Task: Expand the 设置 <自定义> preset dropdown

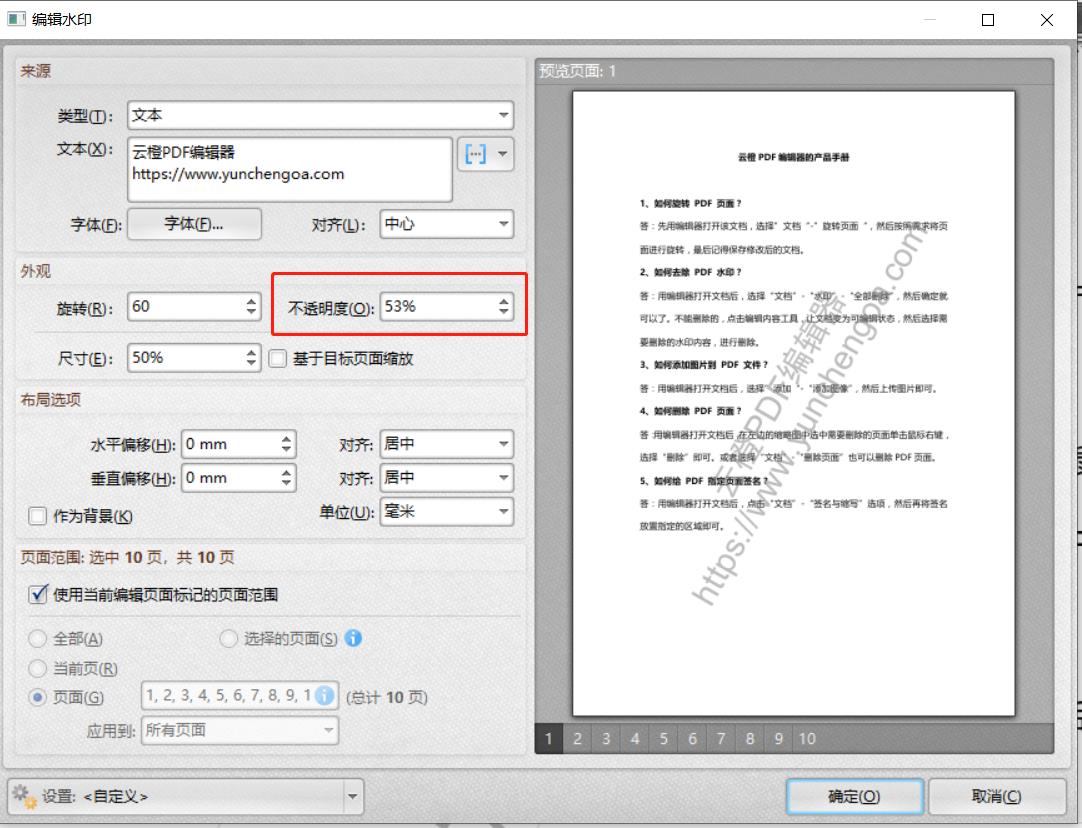Action: (353, 796)
